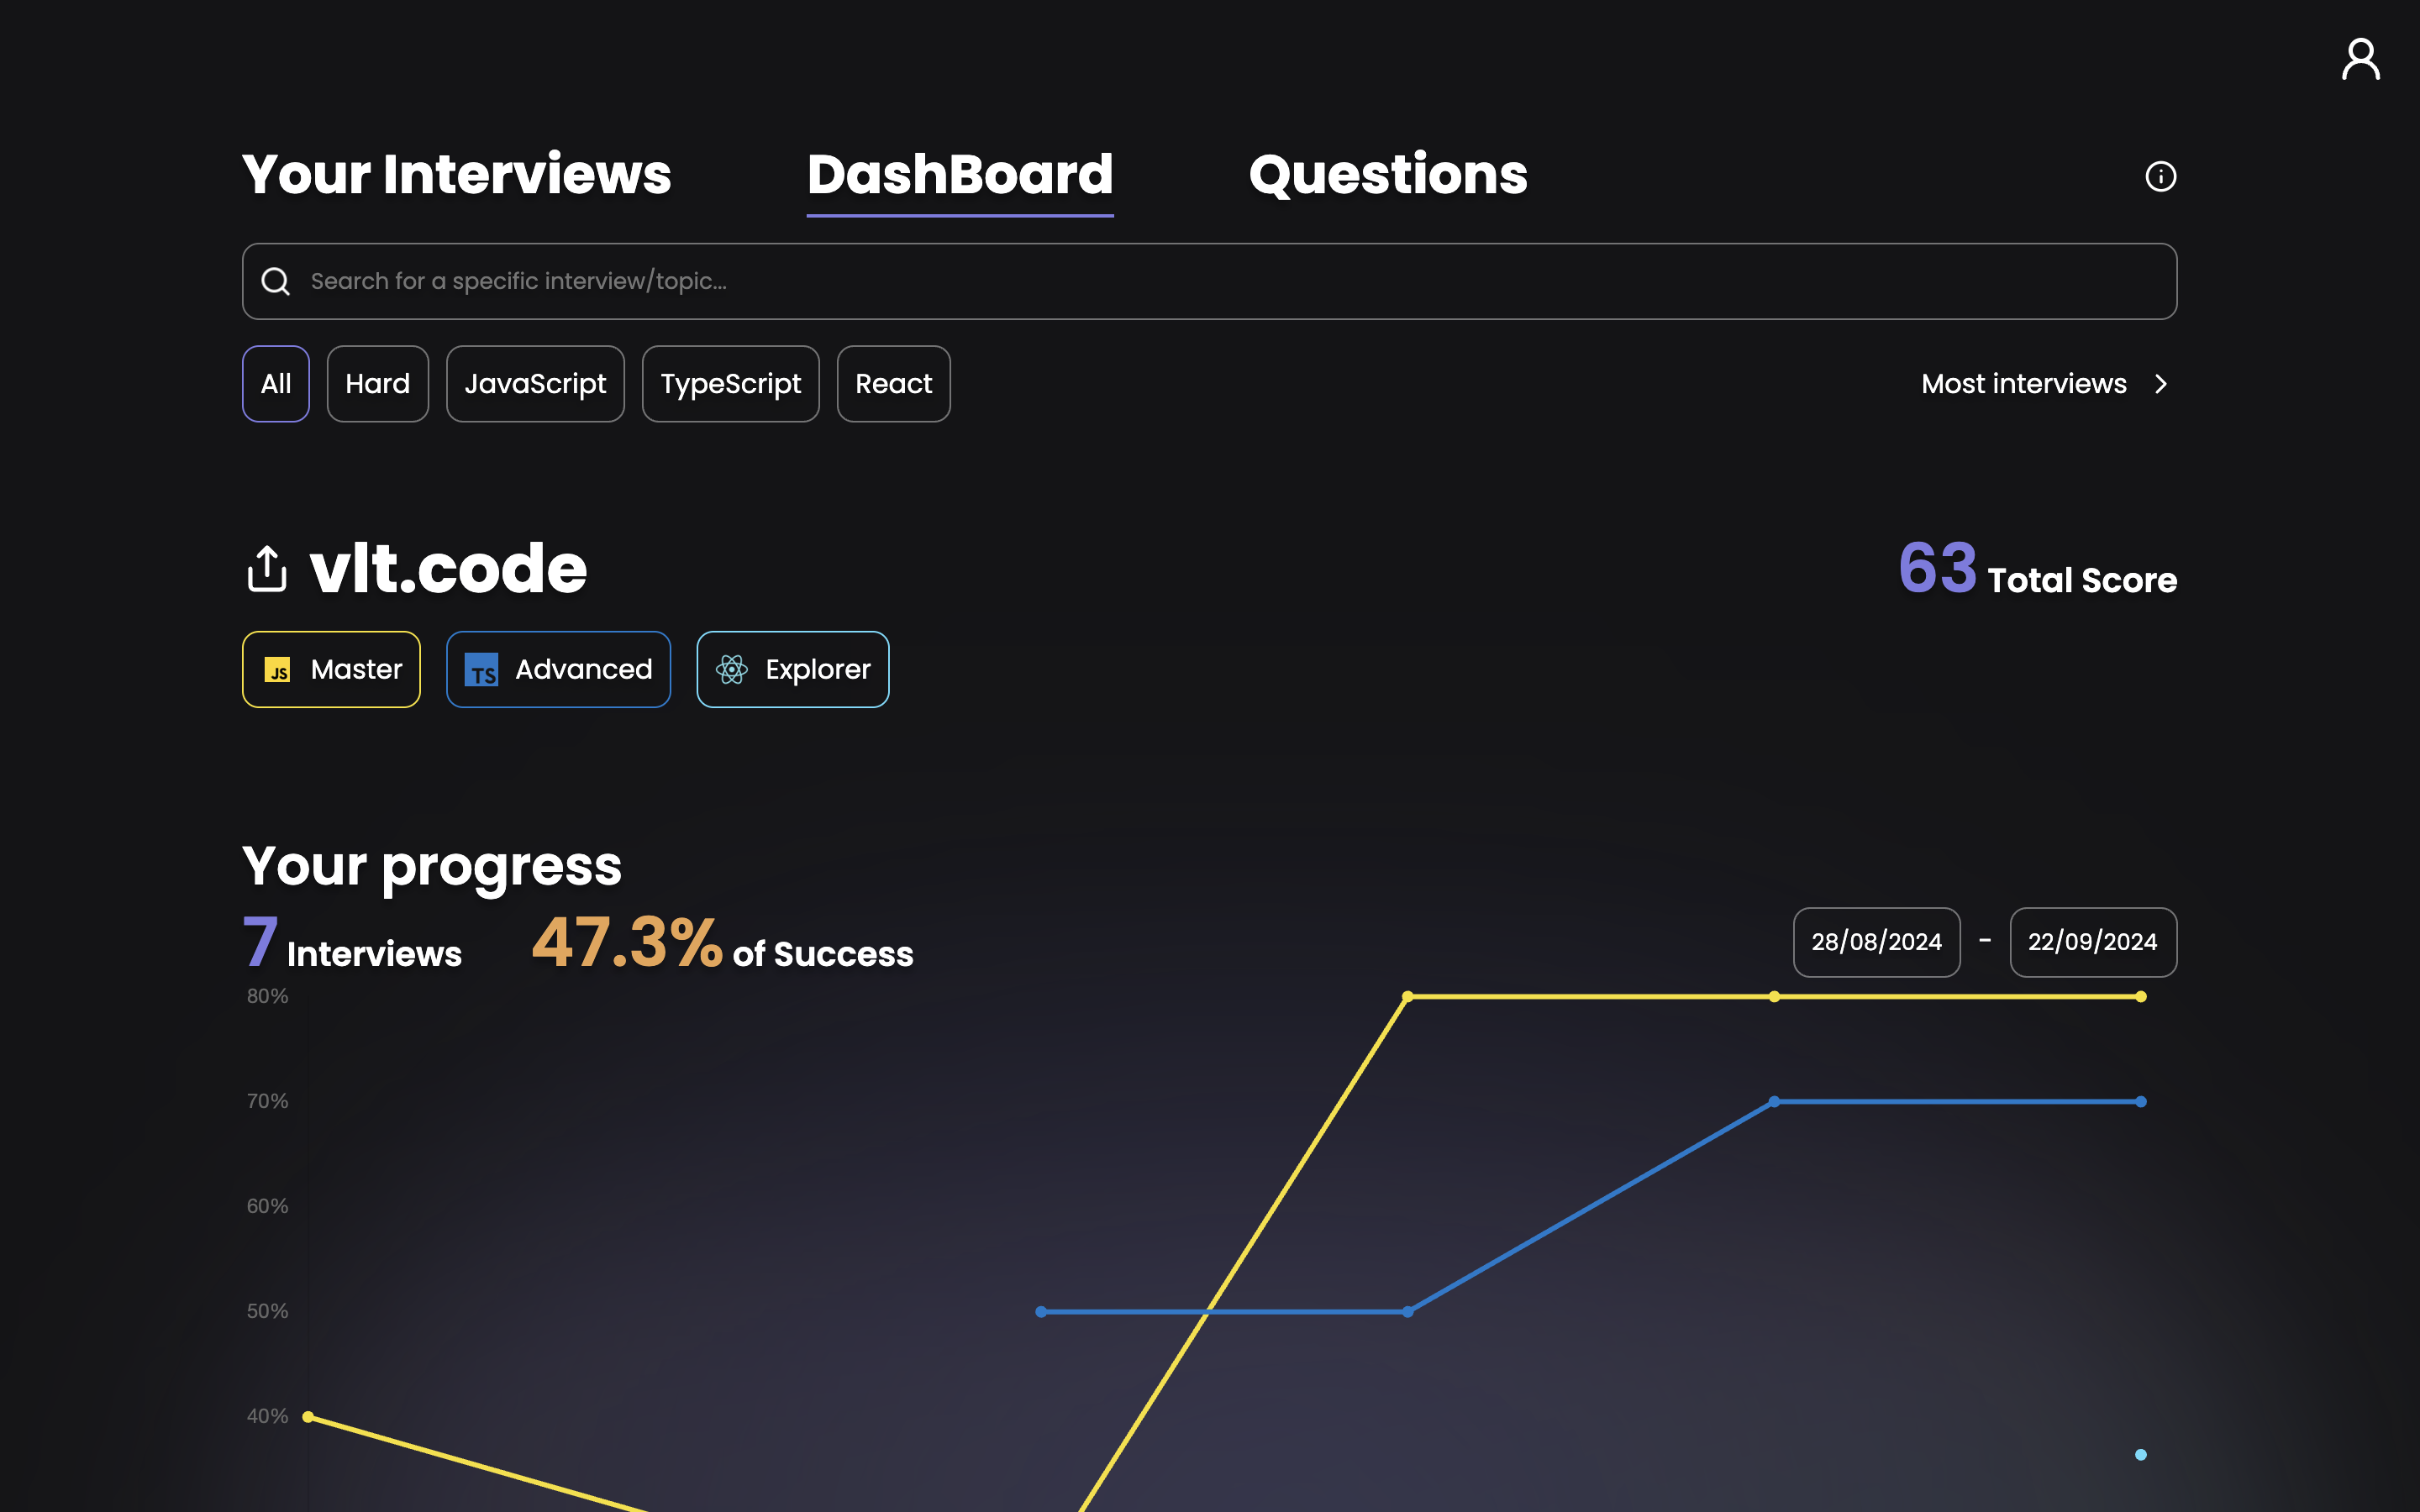Image resolution: width=2420 pixels, height=1512 pixels.
Task: Switch to the Your Interviews tab
Action: [x=457, y=174]
